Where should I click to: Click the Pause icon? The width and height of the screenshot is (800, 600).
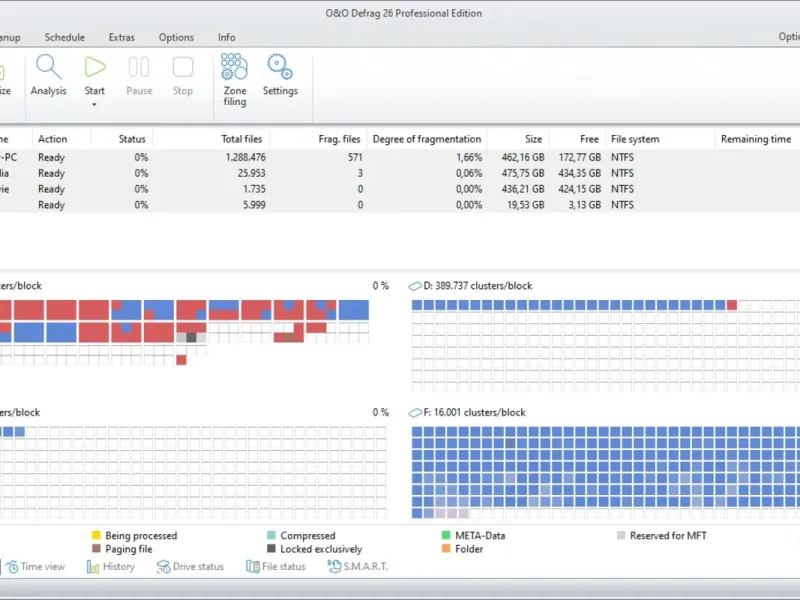139,67
